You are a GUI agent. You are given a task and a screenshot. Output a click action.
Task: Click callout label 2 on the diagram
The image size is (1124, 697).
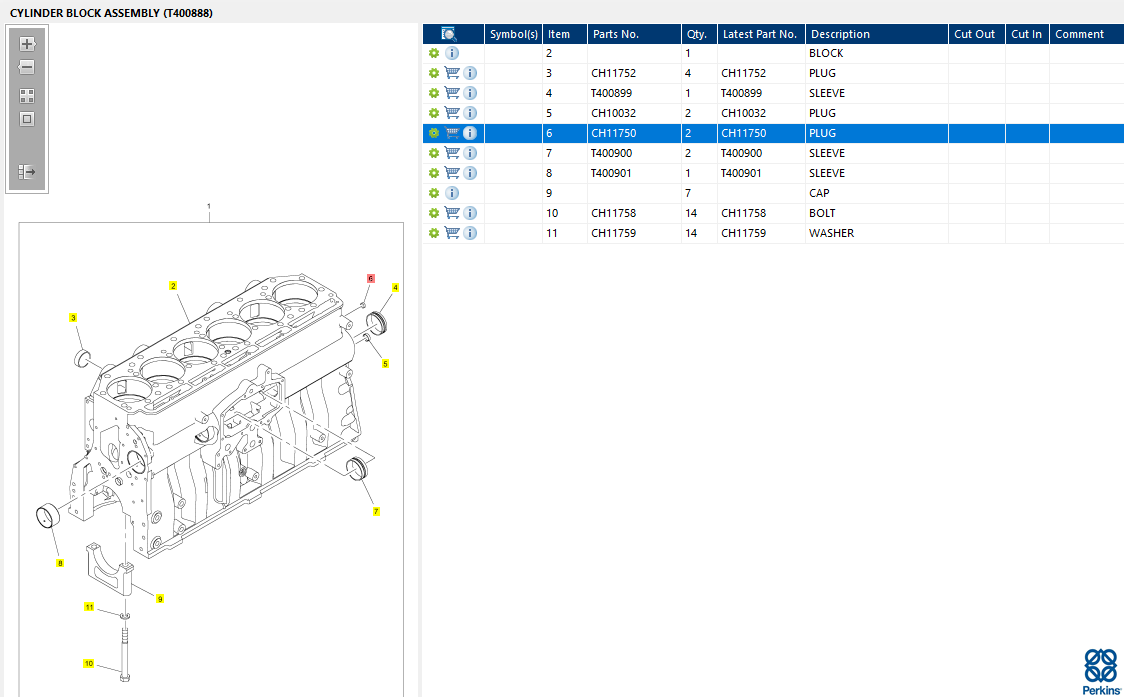[173, 286]
